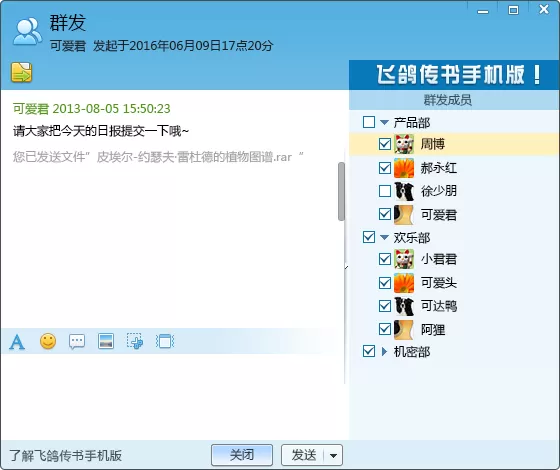Click the member panel collapse splitter arrow
The width and height of the screenshot is (560, 470).
click(x=346, y=267)
